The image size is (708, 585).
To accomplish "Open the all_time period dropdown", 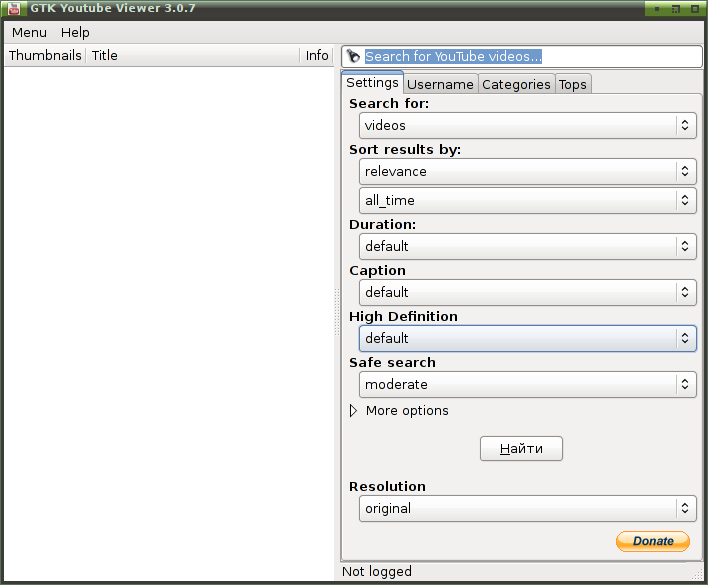I will click(527, 200).
